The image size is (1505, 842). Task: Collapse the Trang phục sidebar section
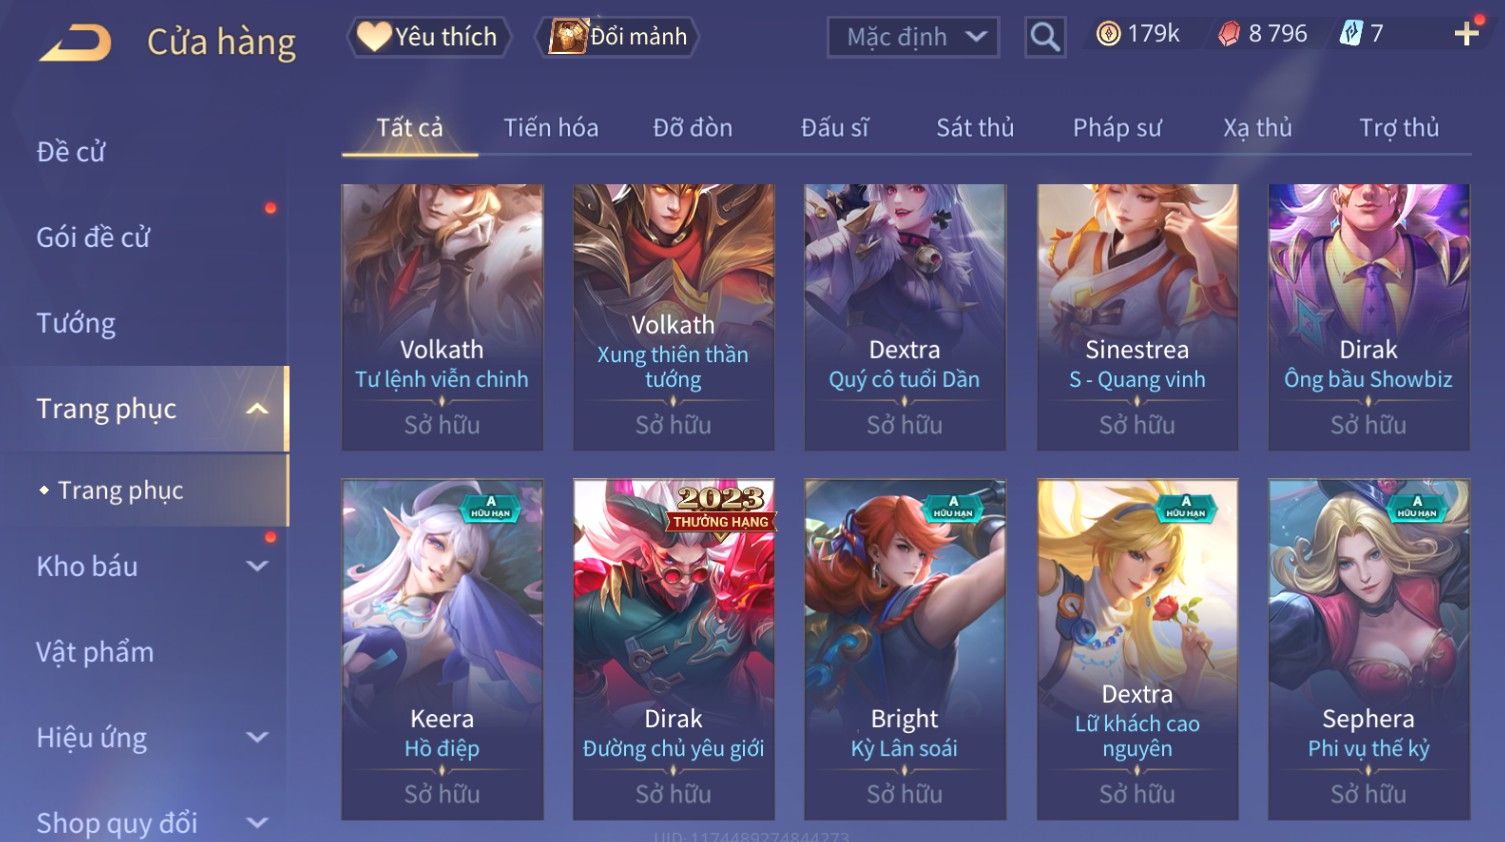257,409
